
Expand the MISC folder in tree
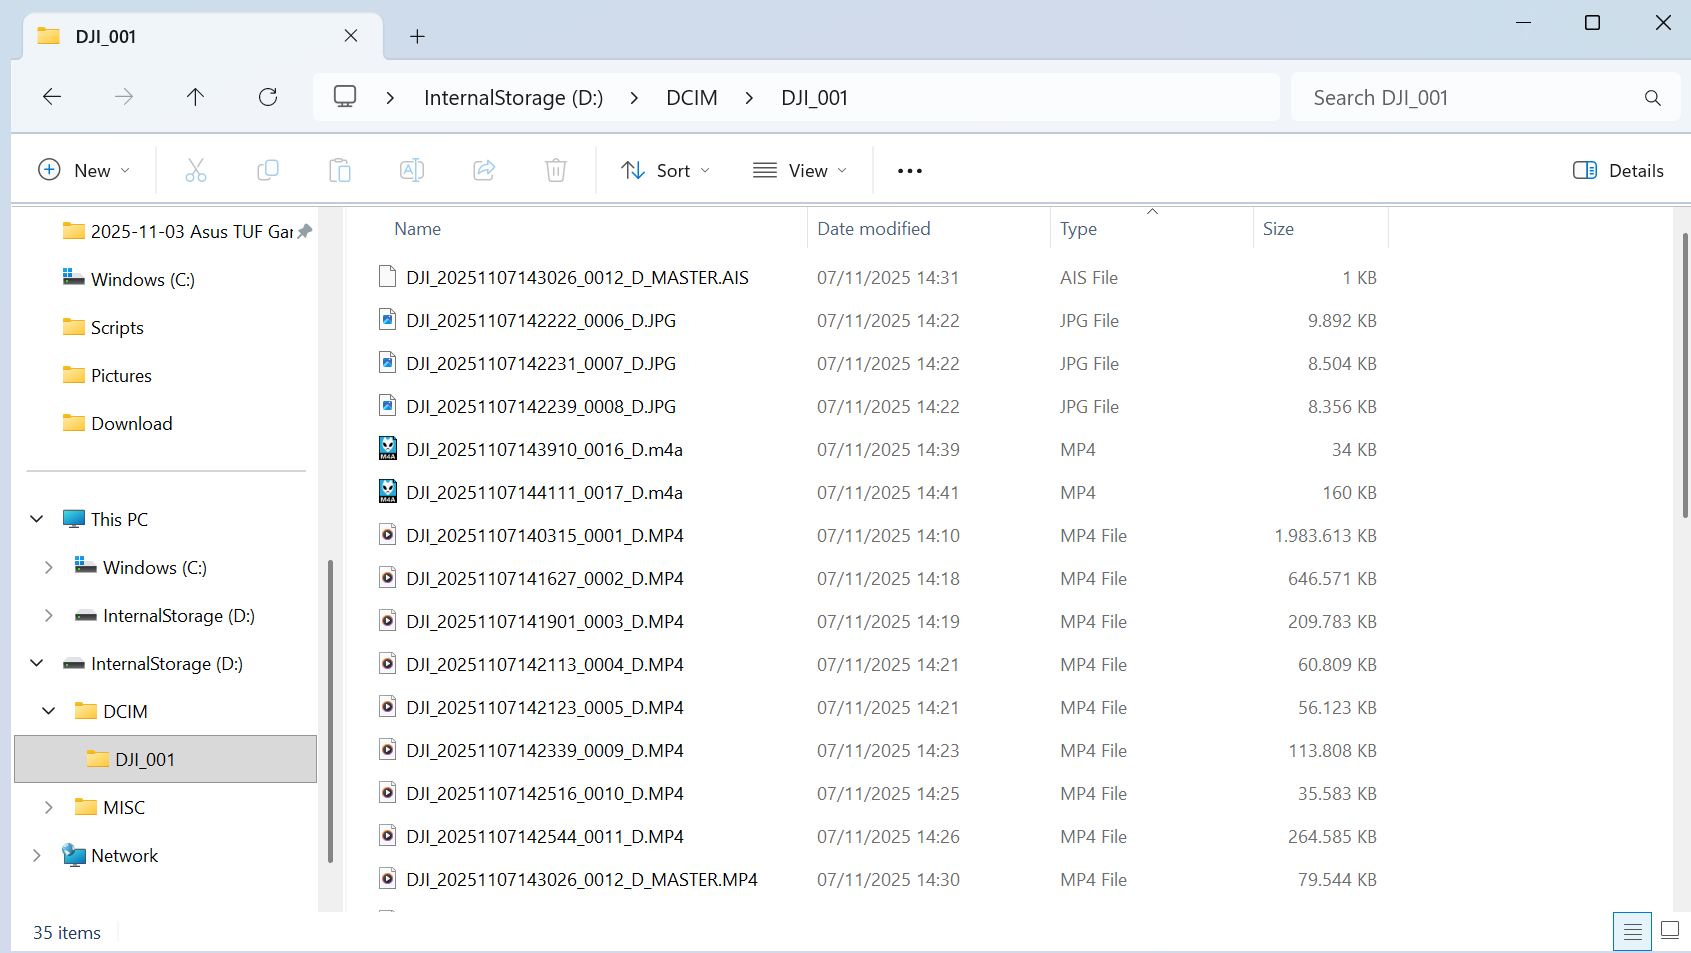(x=48, y=807)
